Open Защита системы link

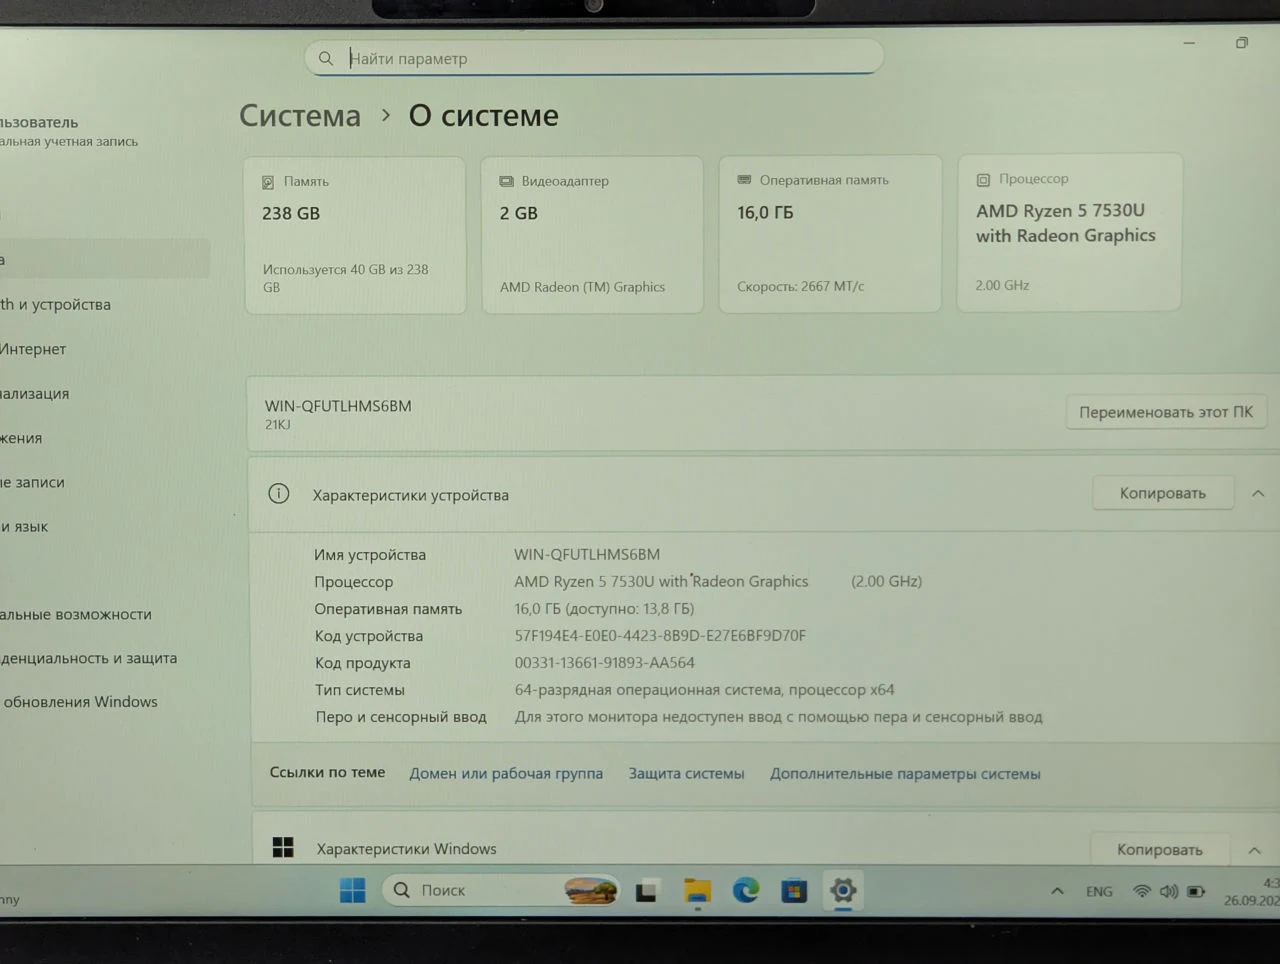[x=686, y=773]
